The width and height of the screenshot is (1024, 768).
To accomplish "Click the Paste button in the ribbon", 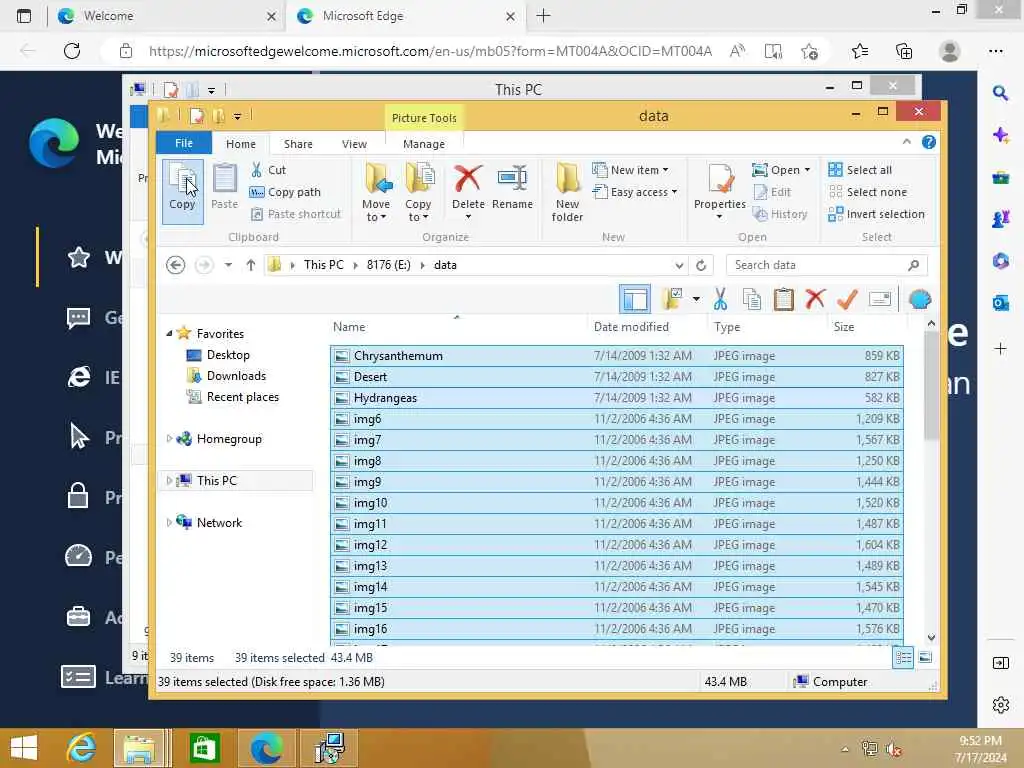I will coord(224,187).
